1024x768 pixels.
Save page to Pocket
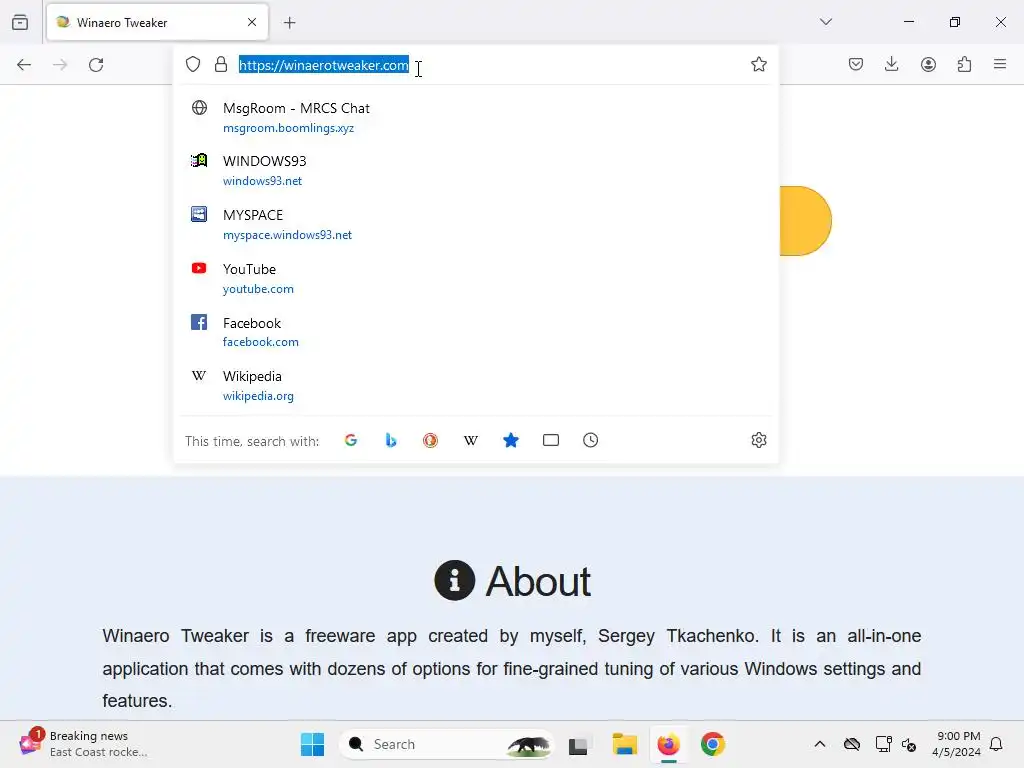(x=856, y=64)
